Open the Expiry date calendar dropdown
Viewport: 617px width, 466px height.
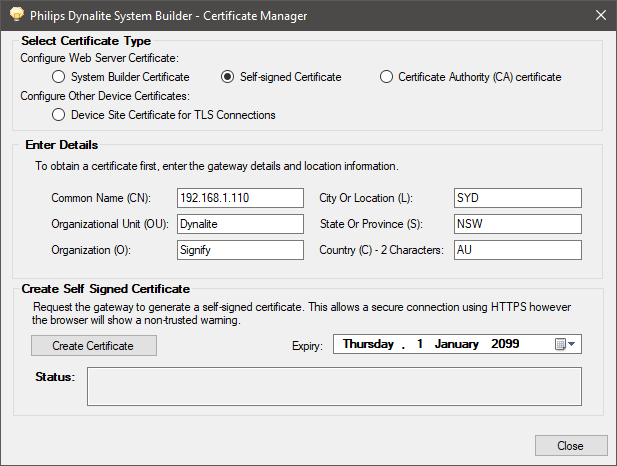coord(565,344)
